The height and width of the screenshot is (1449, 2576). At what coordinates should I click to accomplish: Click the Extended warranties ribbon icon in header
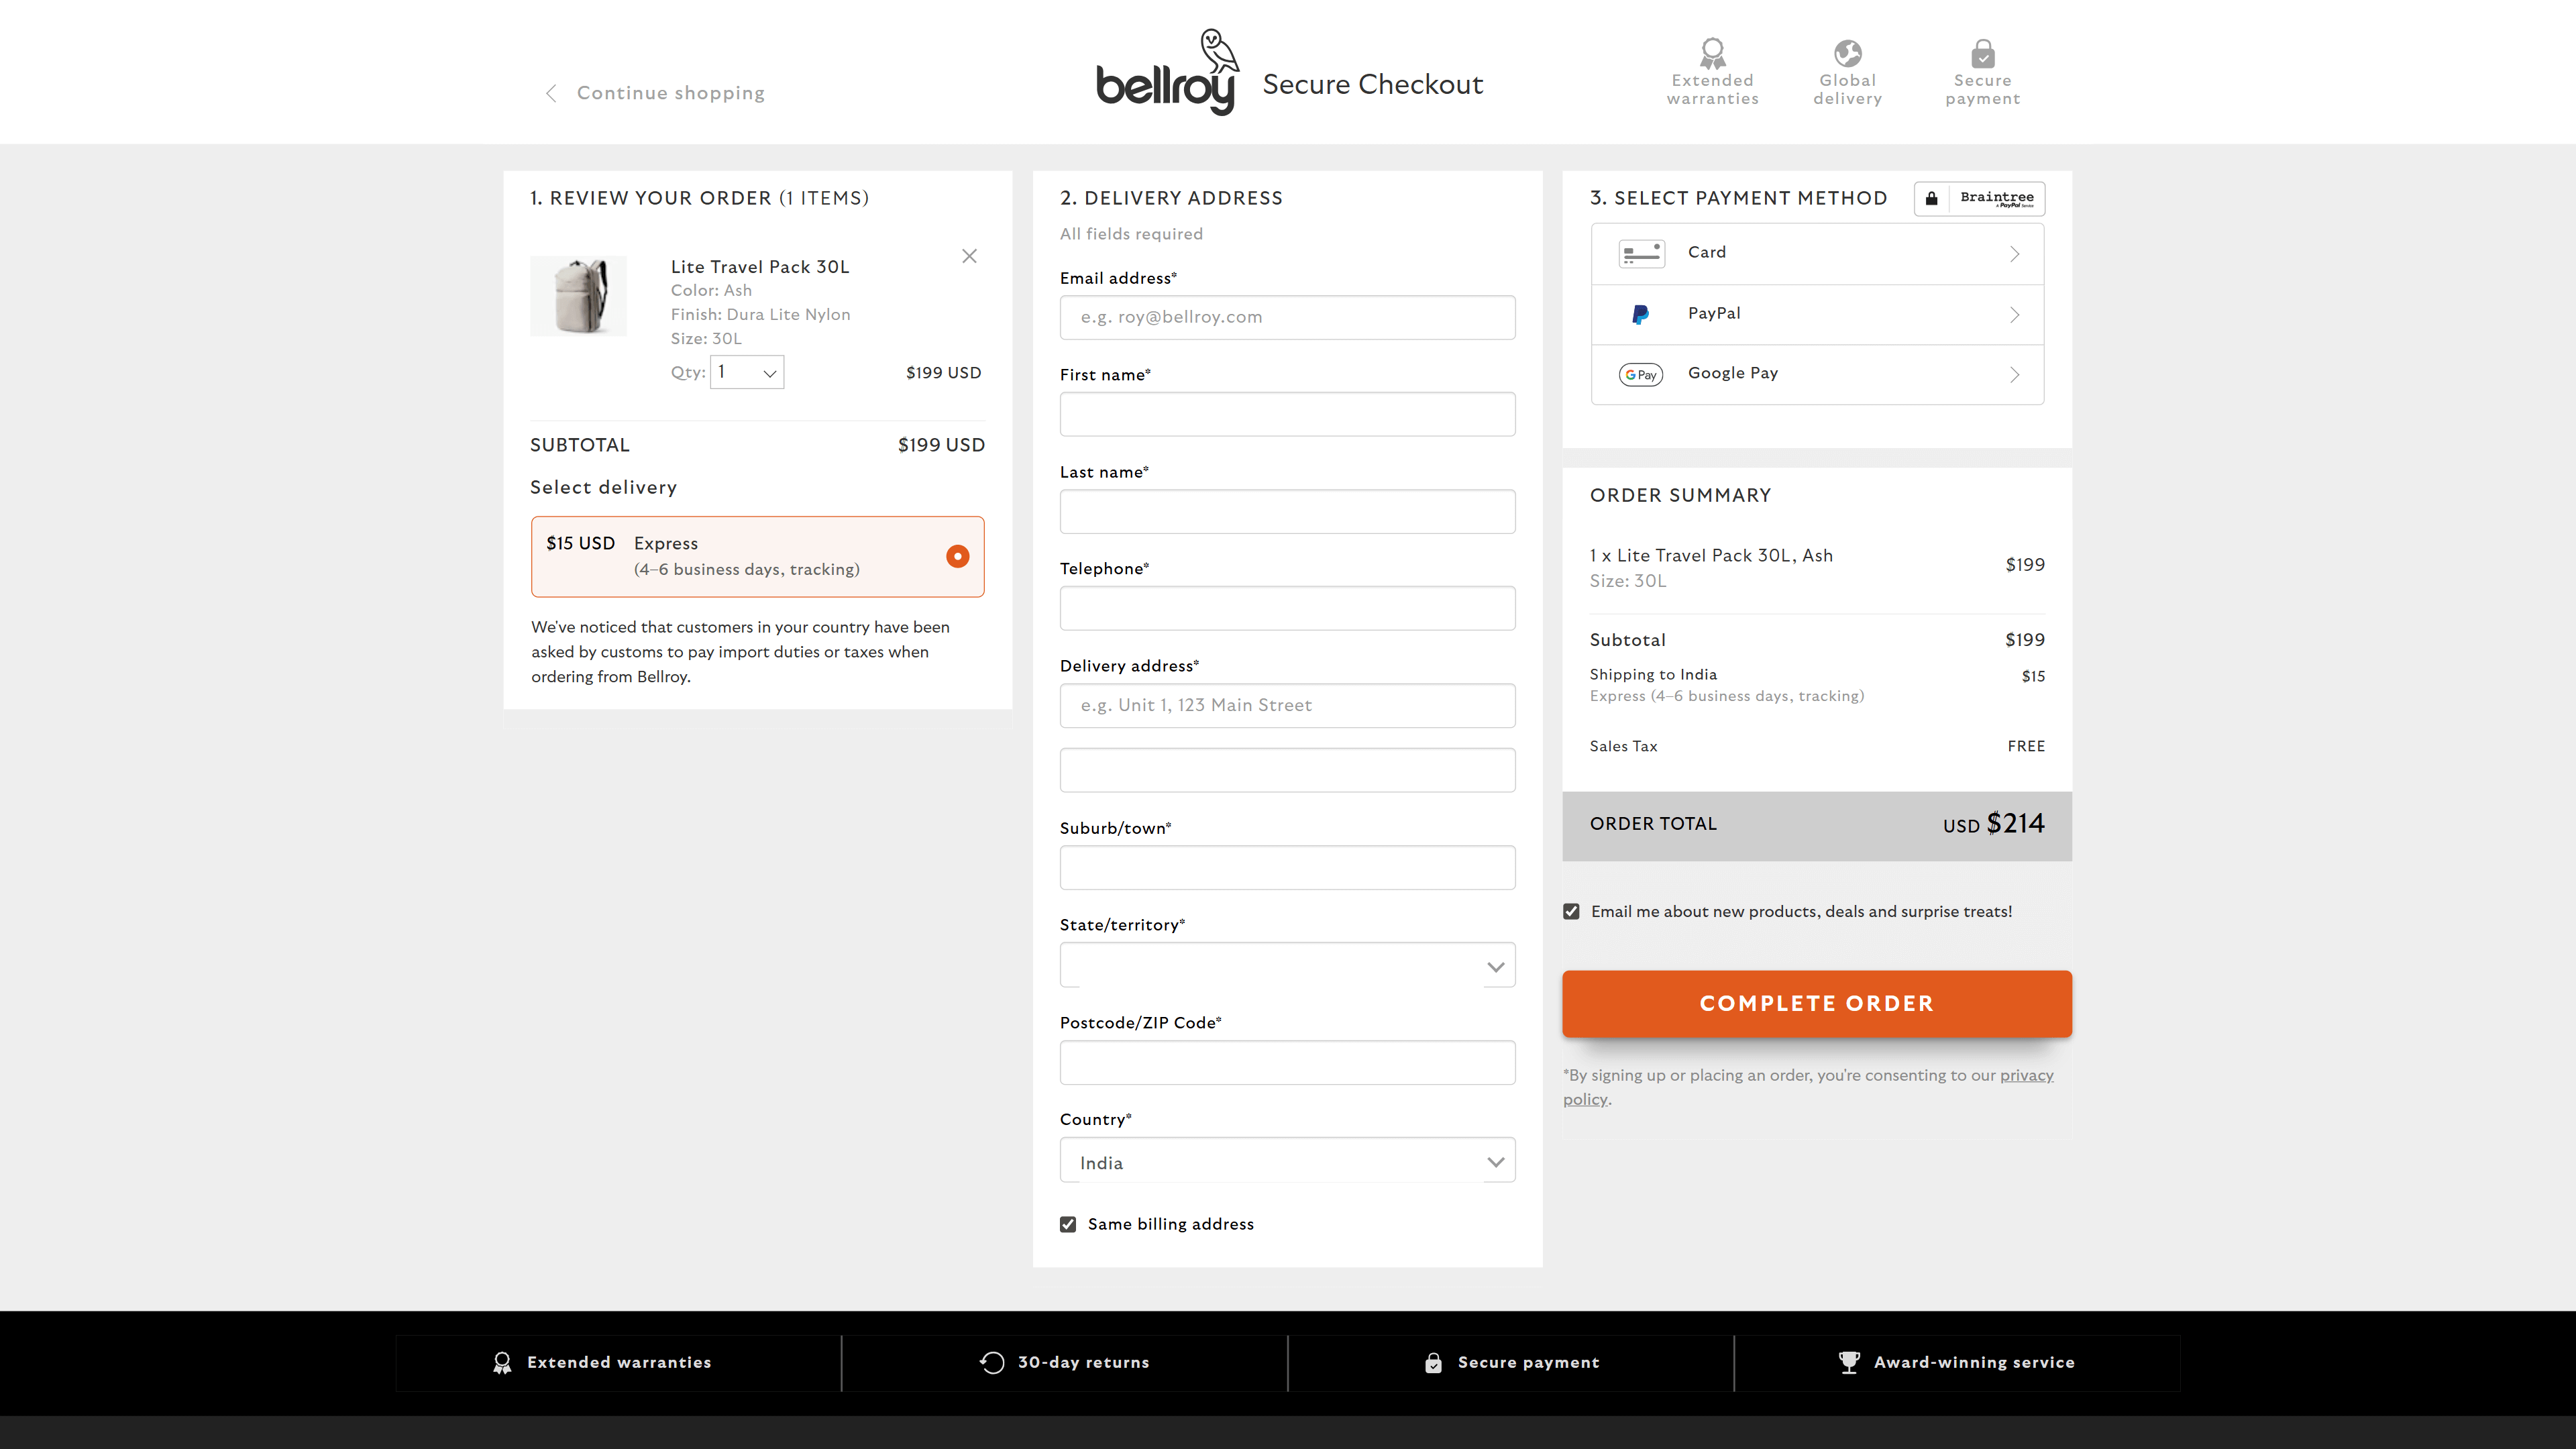pos(1712,52)
